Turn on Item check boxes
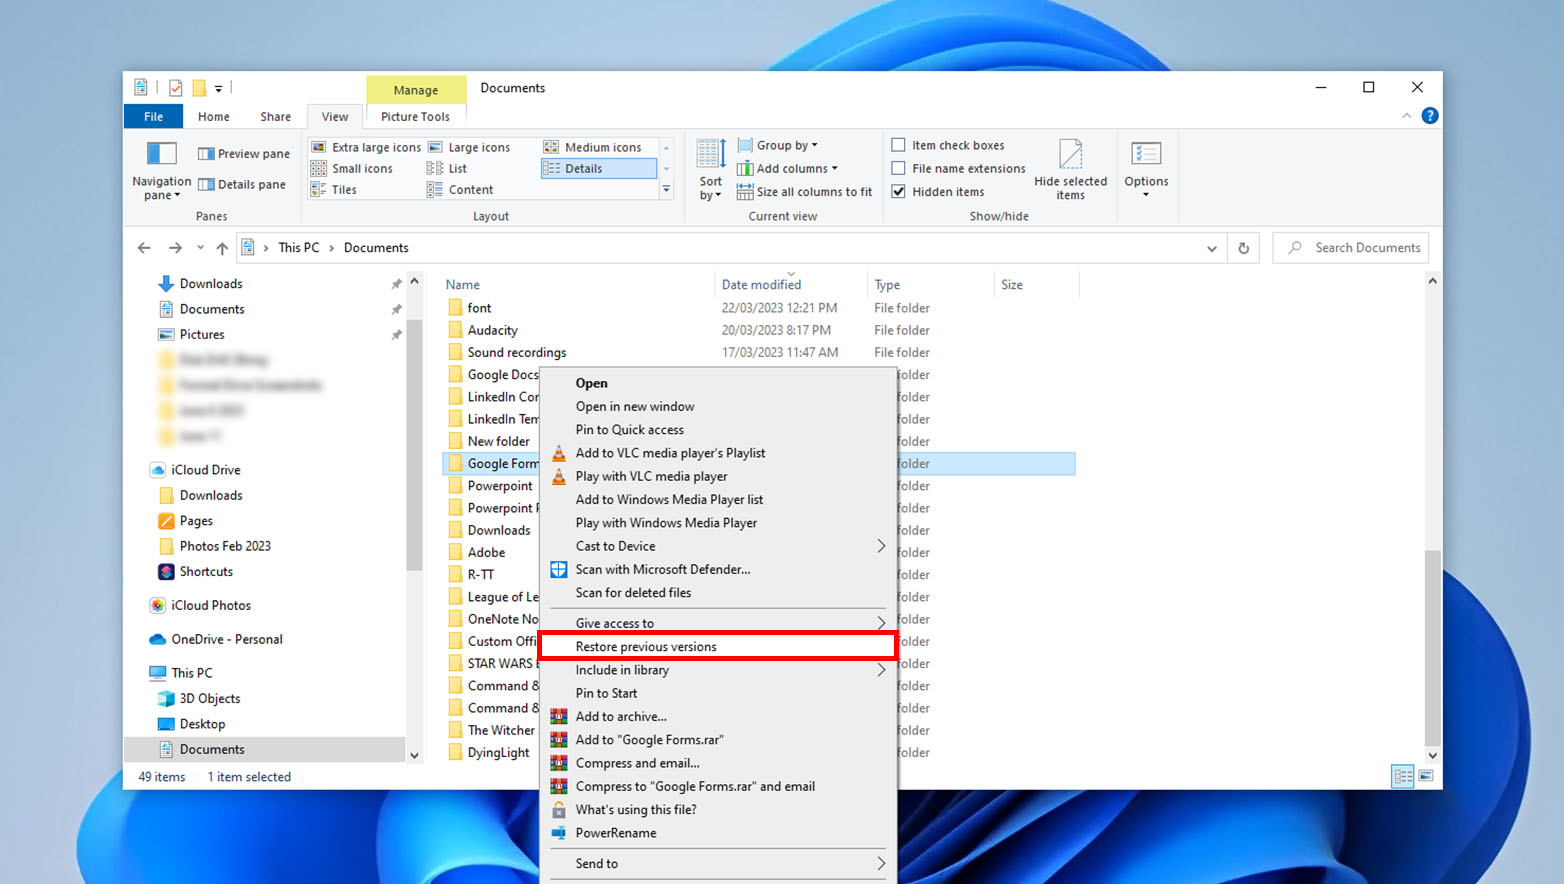The width and height of the screenshot is (1564, 884). (898, 144)
